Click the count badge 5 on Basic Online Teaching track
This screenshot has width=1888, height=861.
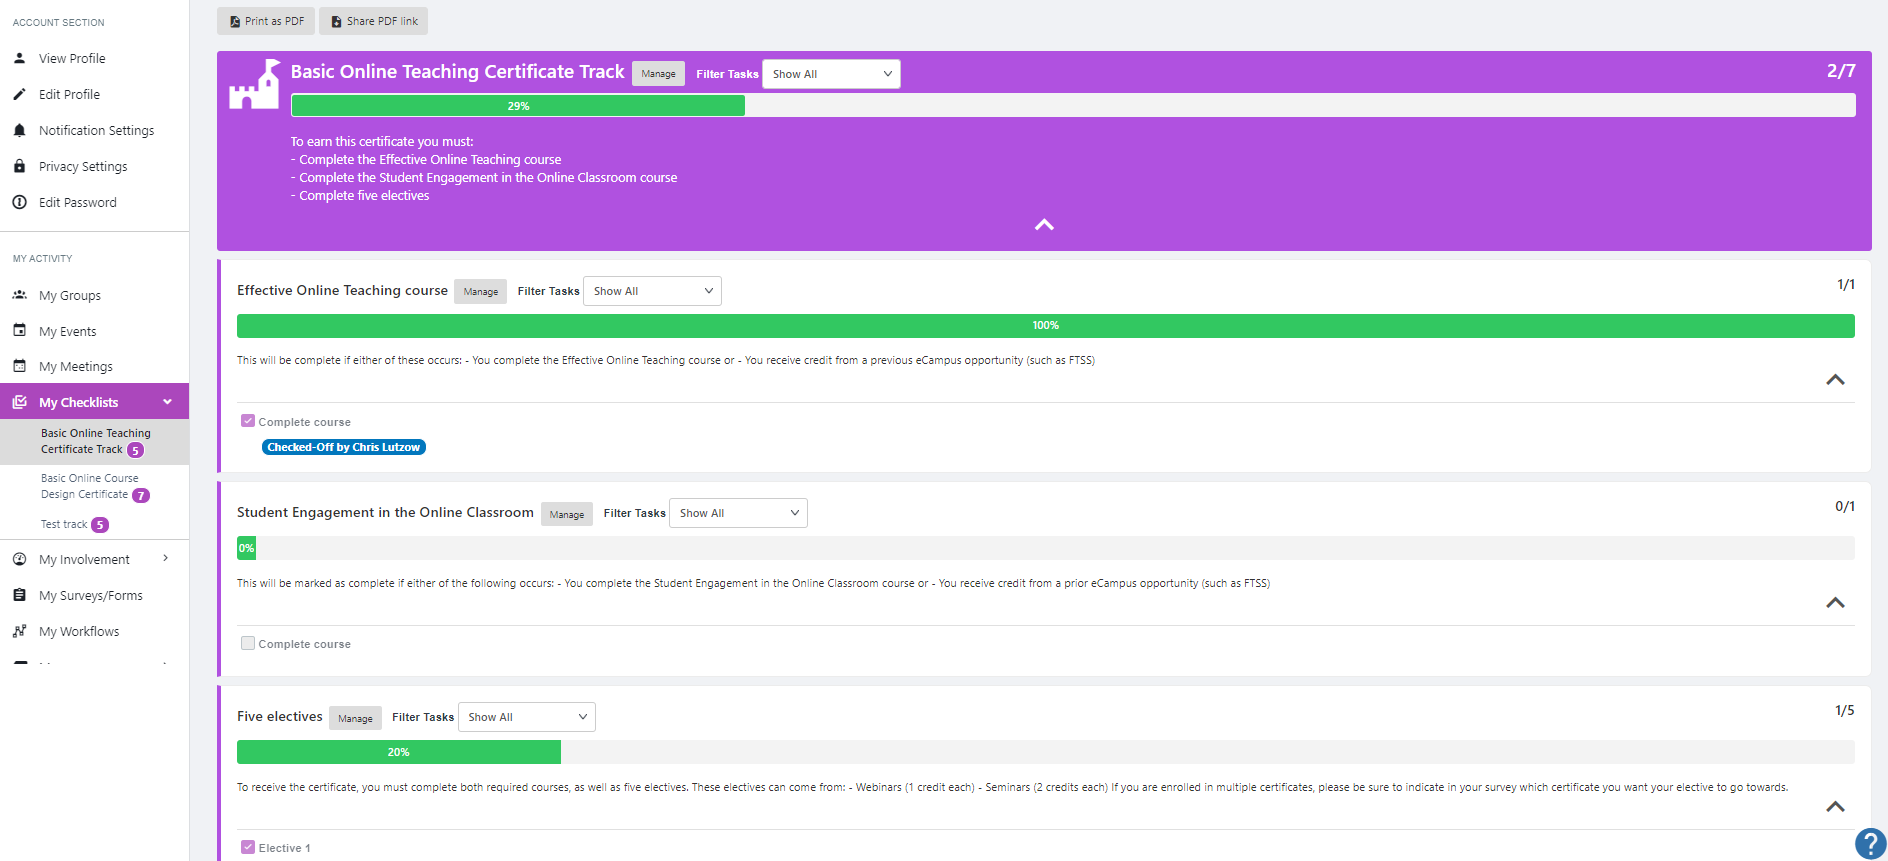135,450
